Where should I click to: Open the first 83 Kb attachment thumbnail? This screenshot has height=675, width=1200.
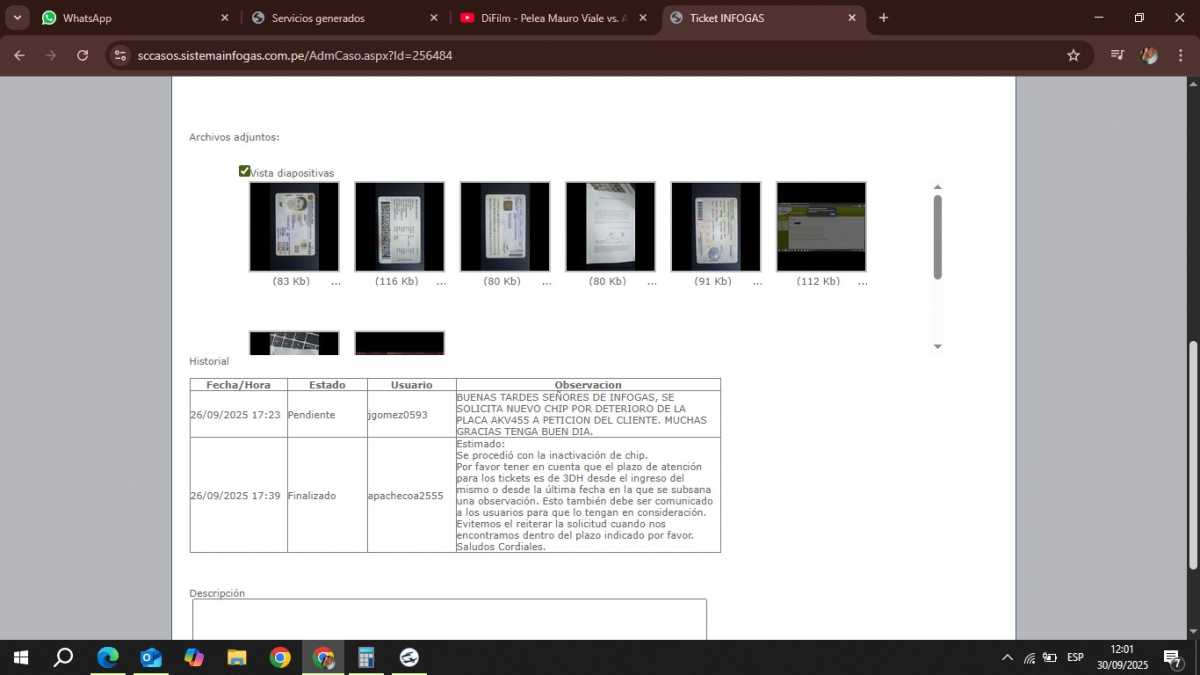pos(294,227)
